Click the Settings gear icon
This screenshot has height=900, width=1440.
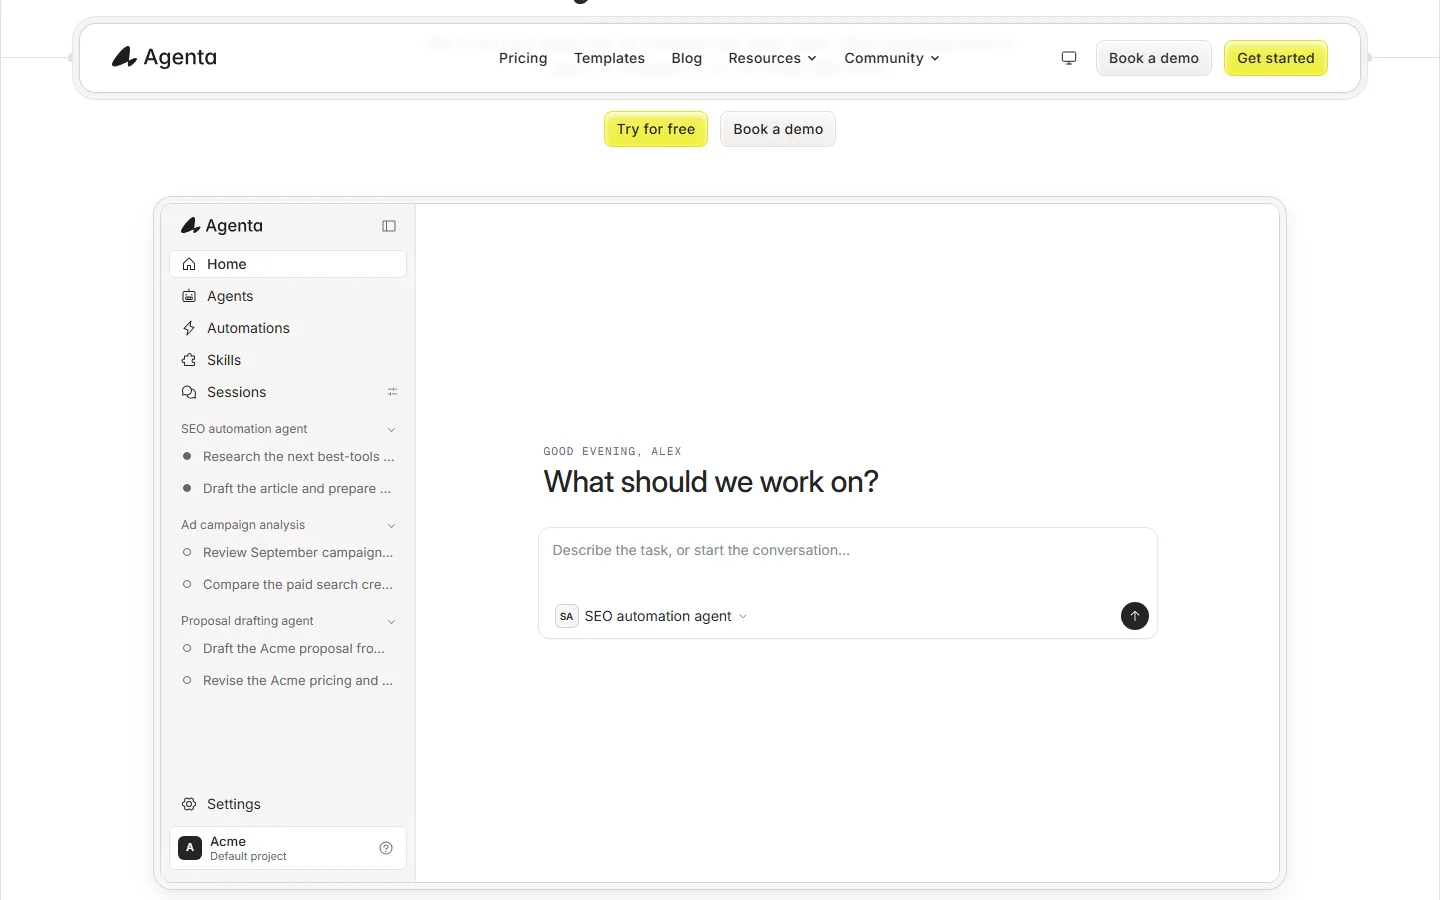(x=189, y=804)
